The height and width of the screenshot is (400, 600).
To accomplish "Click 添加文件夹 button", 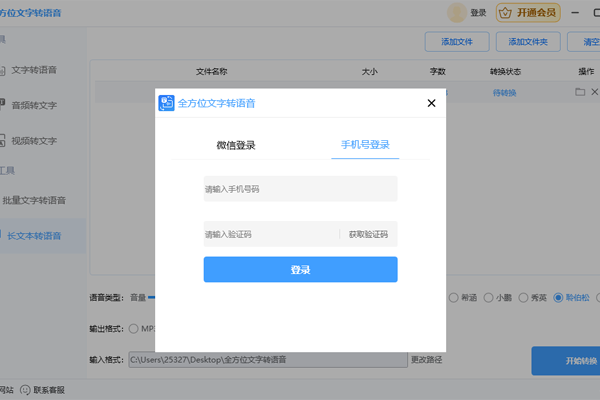I will (528, 42).
